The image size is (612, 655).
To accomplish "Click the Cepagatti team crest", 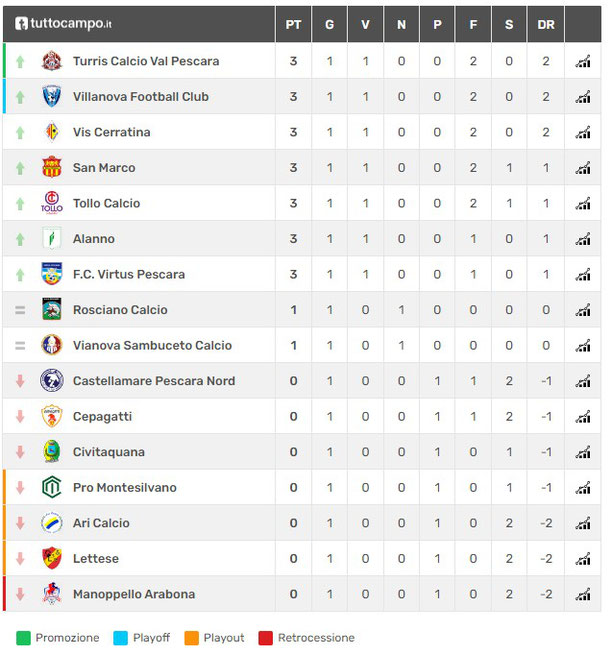I will click(x=52, y=416).
